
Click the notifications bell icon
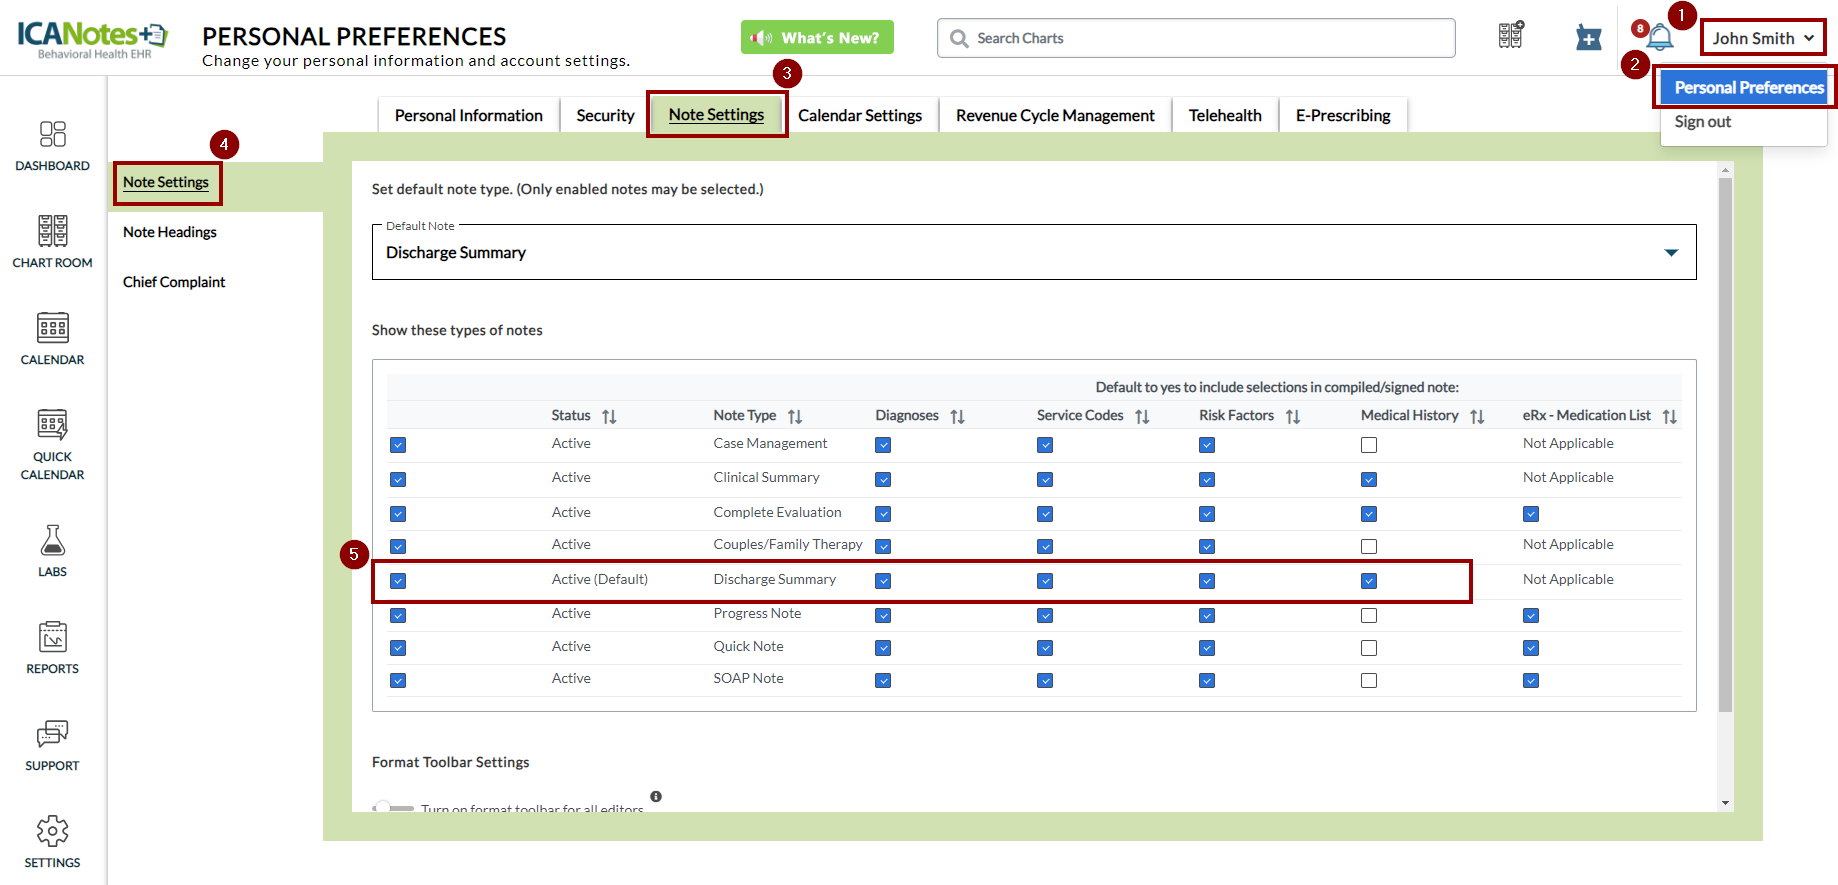1659,38
